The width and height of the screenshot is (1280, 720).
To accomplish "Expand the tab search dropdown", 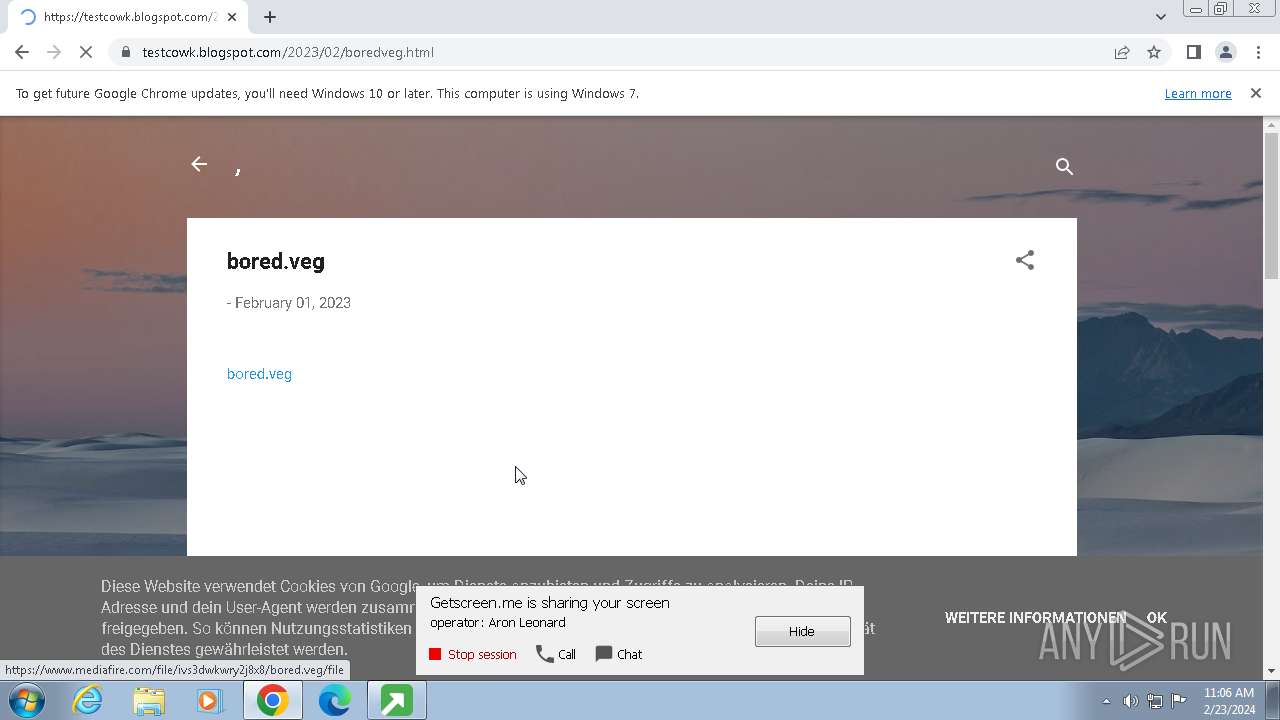I will coord(1160,17).
